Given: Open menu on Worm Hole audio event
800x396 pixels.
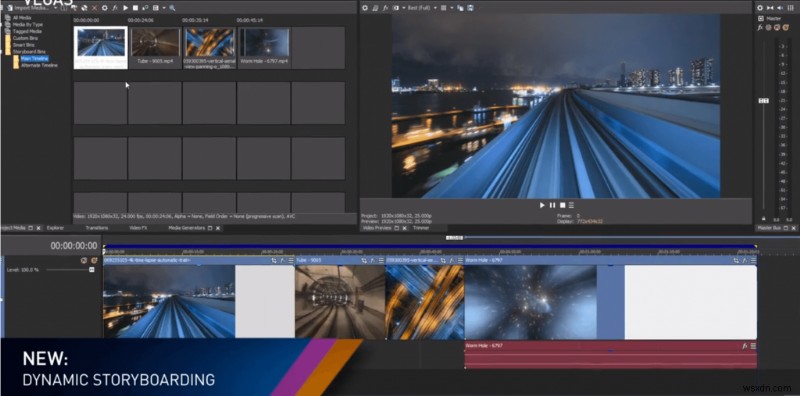Looking at the screenshot, I should click(753, 346).
